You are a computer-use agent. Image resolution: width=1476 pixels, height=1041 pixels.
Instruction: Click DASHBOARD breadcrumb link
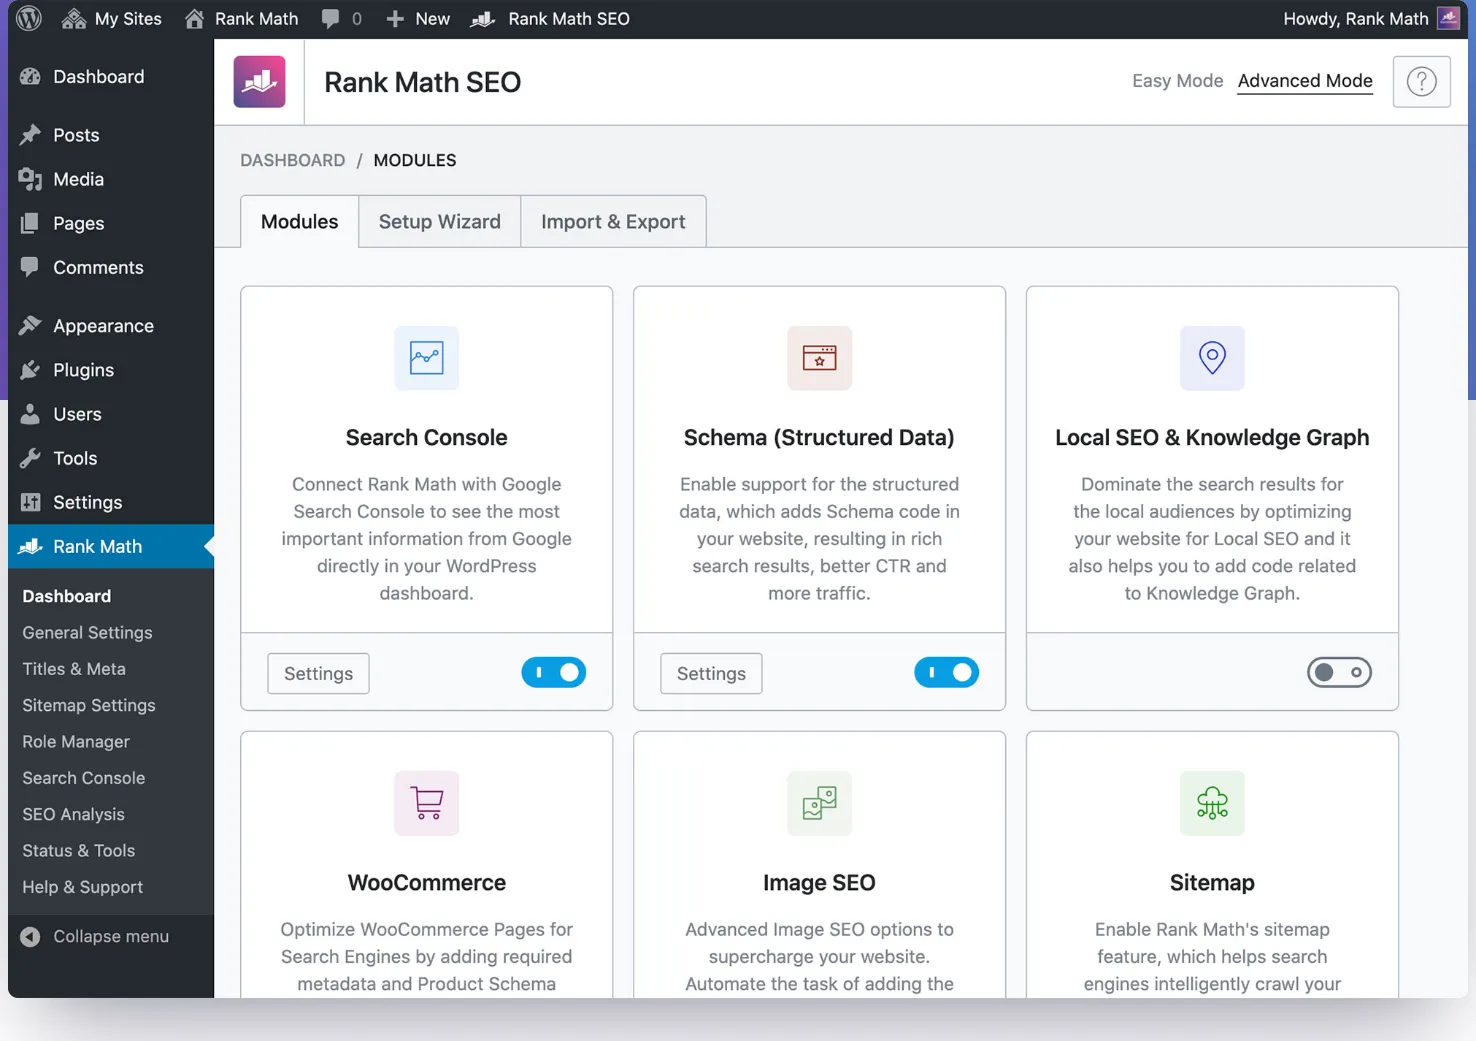293,160
